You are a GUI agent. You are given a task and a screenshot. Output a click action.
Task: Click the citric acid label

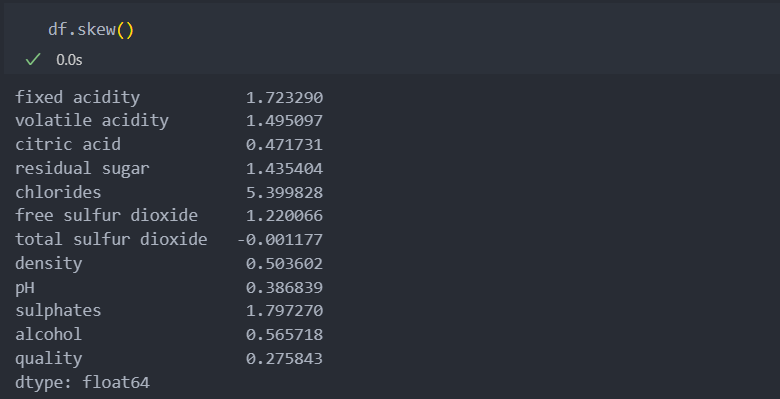click(x=68, y=144)
